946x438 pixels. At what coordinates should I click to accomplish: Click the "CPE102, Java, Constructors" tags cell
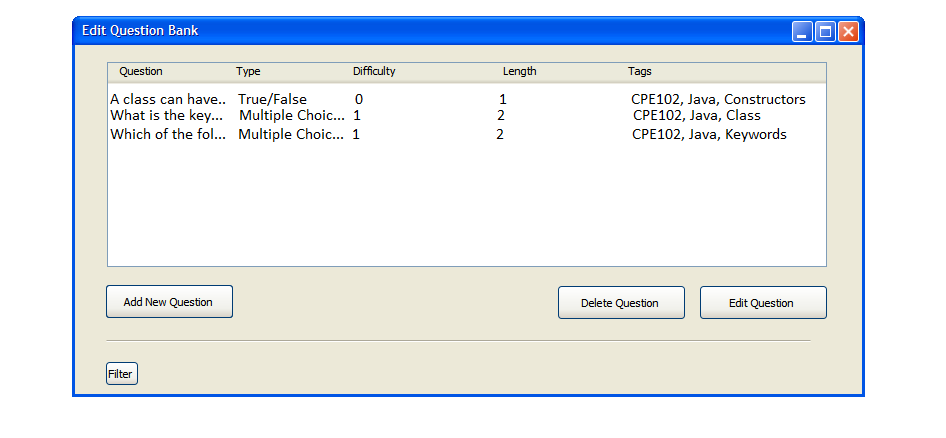[718, 100]
